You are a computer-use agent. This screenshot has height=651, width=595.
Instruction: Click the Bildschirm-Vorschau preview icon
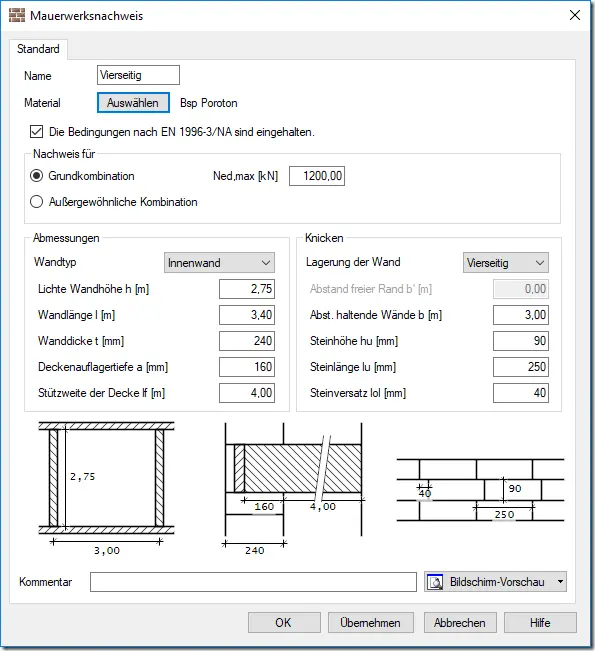click(x=435, y=582)
